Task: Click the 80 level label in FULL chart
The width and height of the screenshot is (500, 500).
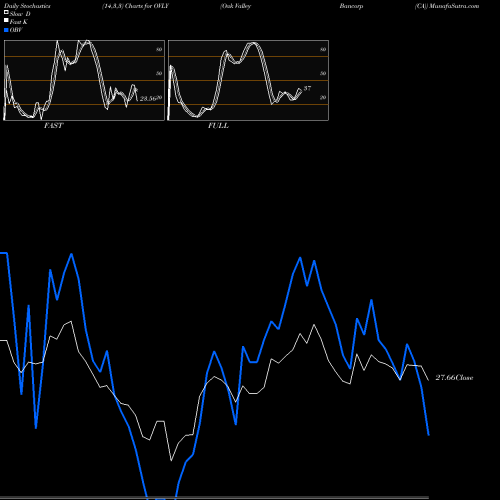Action: click(x=323, y=49)
